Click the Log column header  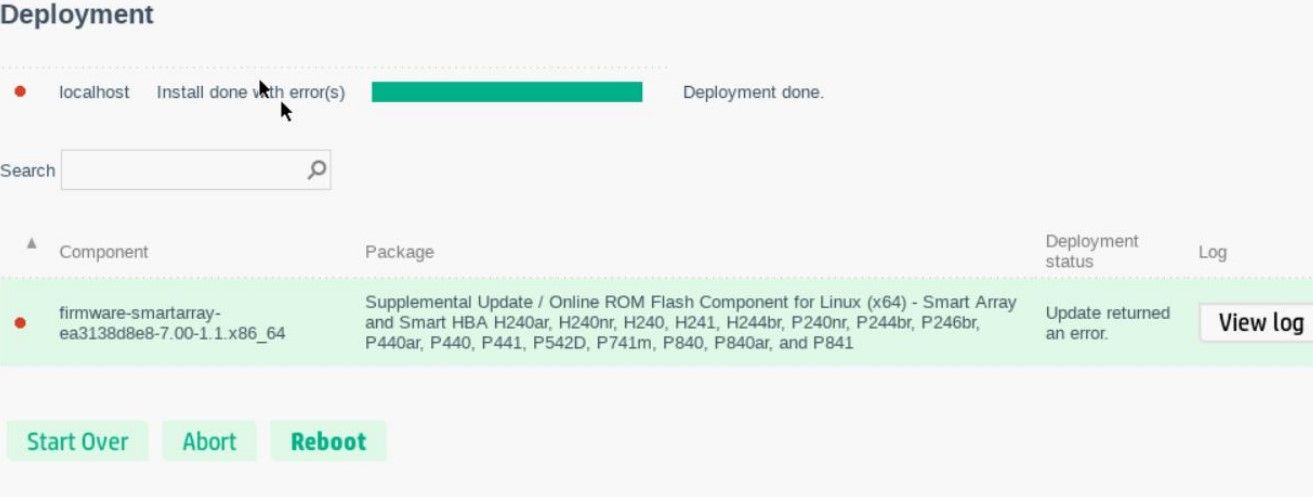(1212, 252)
